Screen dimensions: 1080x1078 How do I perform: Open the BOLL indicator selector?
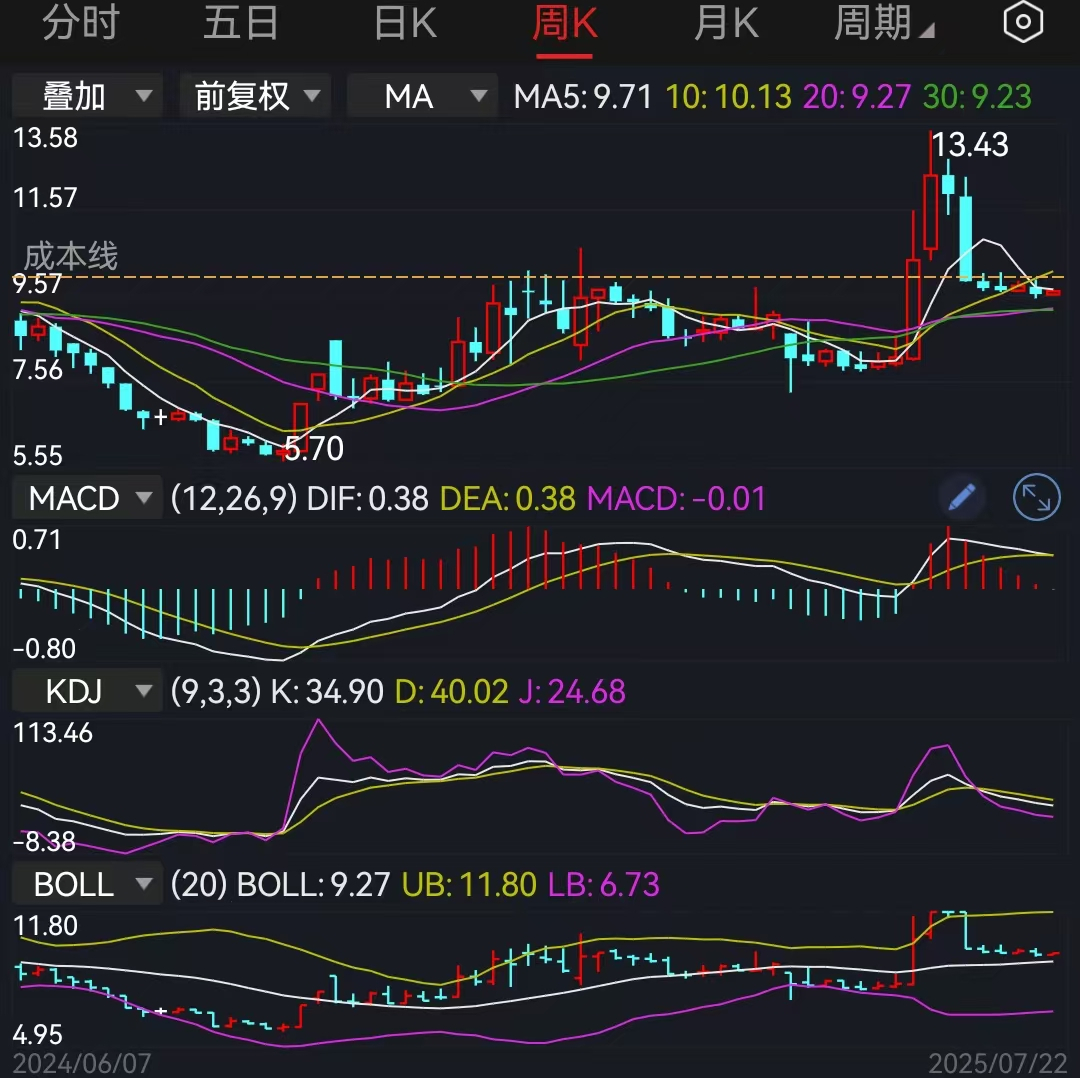[87, 883]
